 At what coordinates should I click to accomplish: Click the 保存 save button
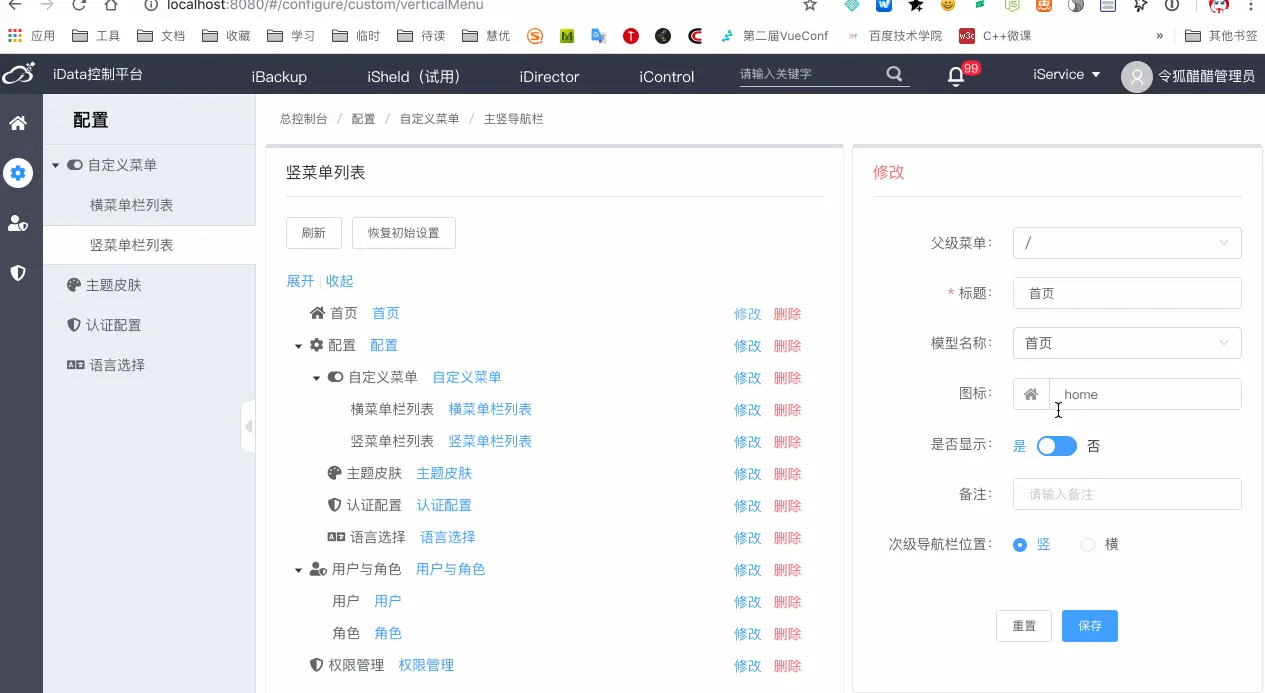[1089, 626]
